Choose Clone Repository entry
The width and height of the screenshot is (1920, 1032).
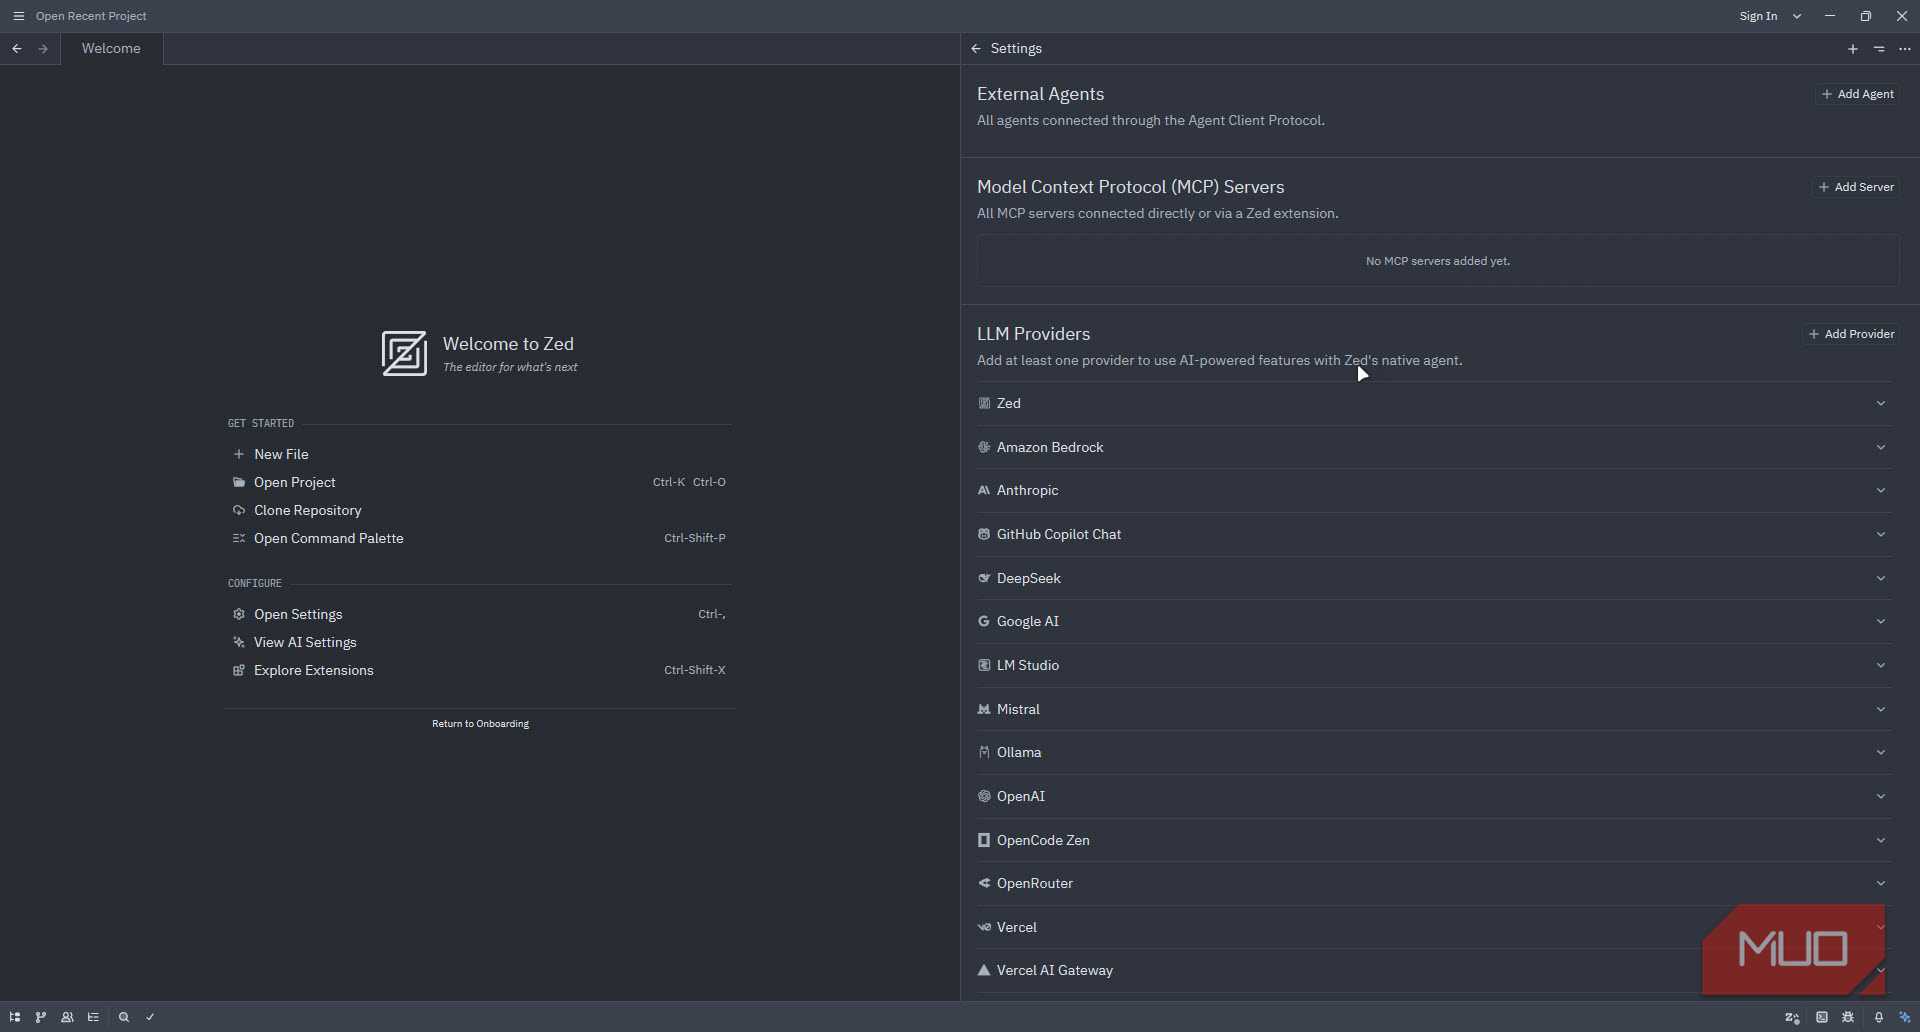(x=479, y=510)
